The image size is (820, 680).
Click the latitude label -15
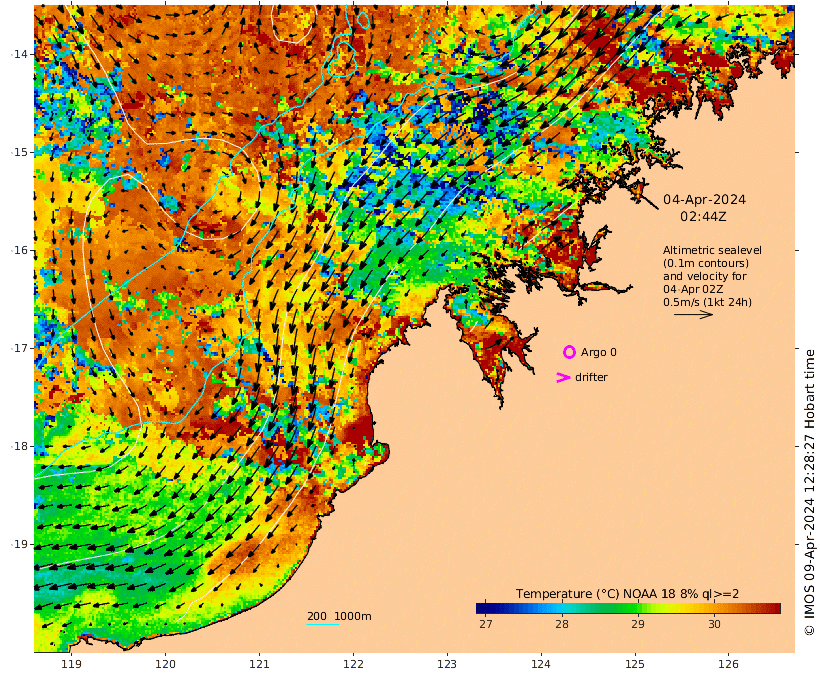click(x=20, y=152)
